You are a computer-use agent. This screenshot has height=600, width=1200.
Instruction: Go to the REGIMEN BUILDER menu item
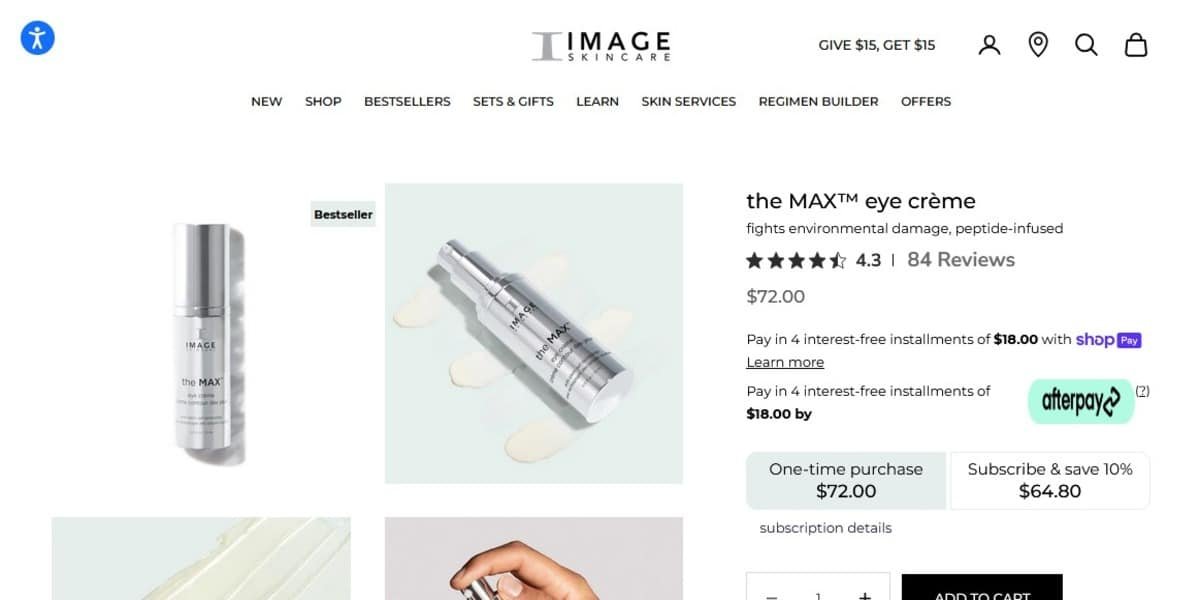818,101
